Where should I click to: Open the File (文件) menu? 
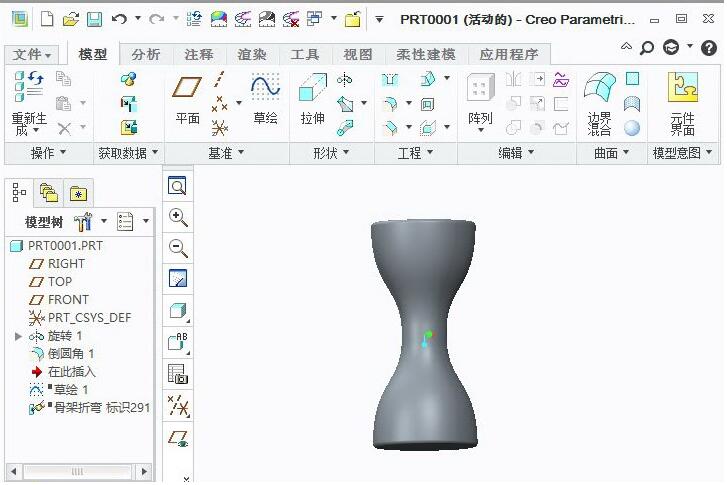[x=31, y=55]
